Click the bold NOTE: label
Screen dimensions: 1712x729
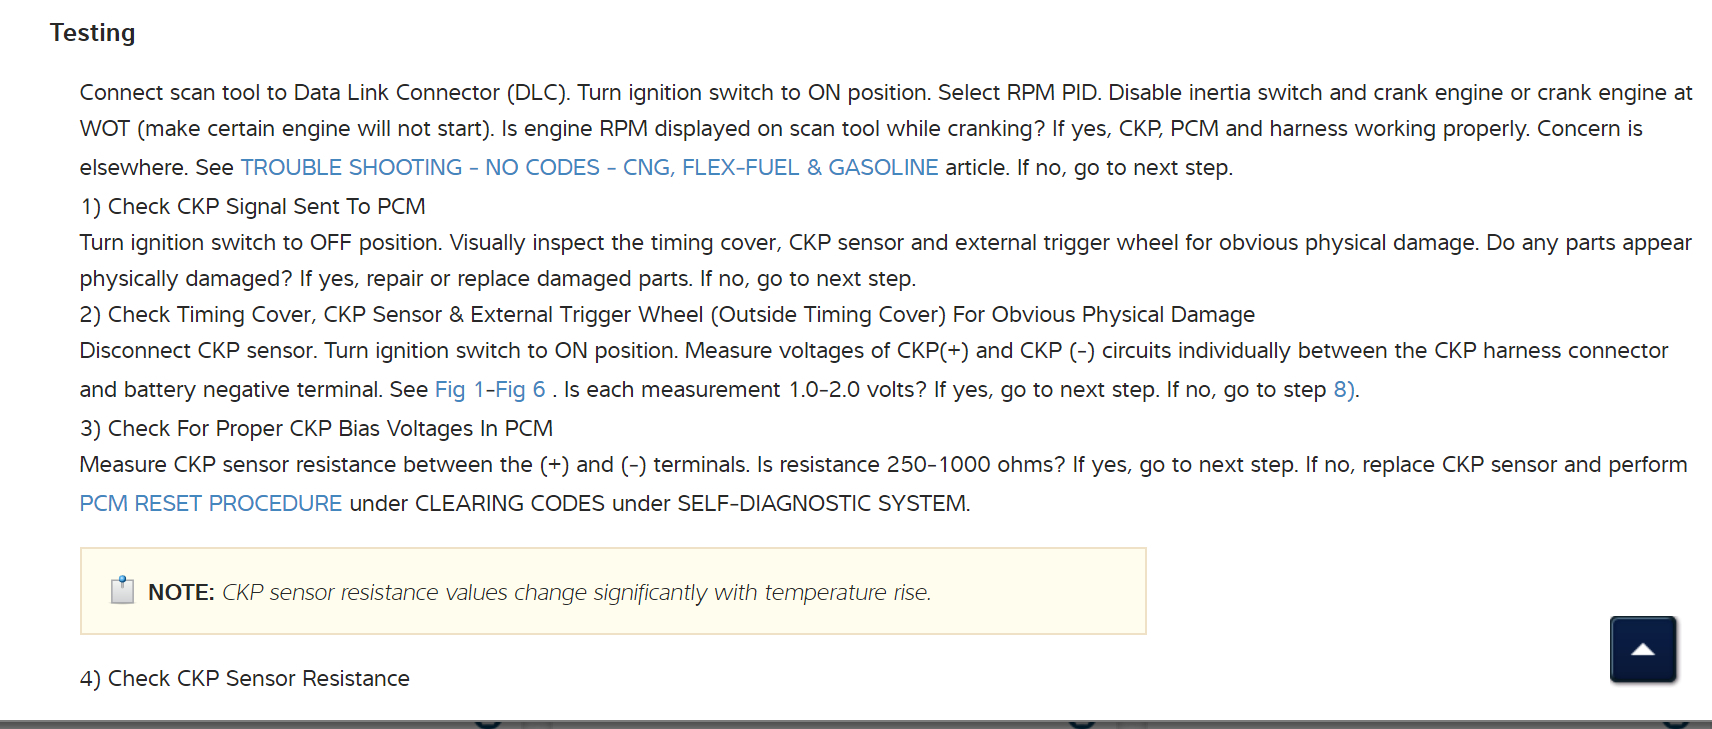tap(181, 592)
